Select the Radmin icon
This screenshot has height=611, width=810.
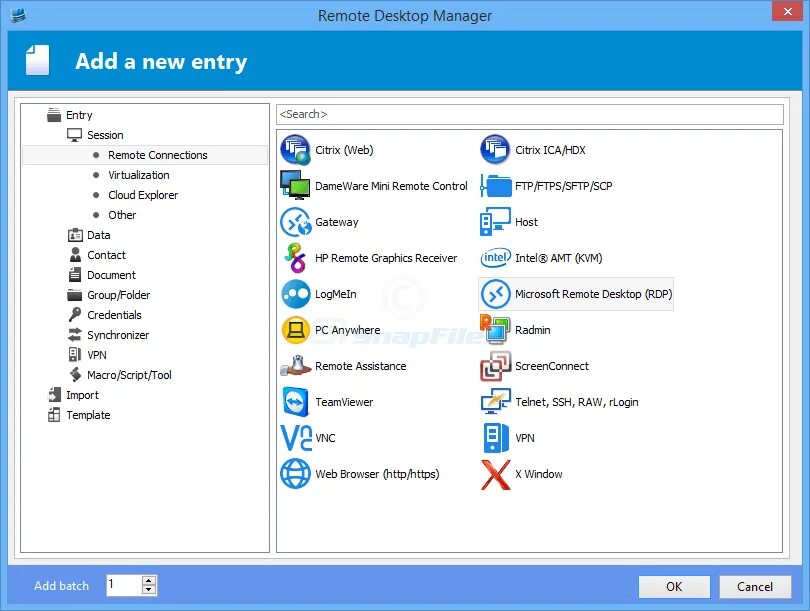coord(495,330)
